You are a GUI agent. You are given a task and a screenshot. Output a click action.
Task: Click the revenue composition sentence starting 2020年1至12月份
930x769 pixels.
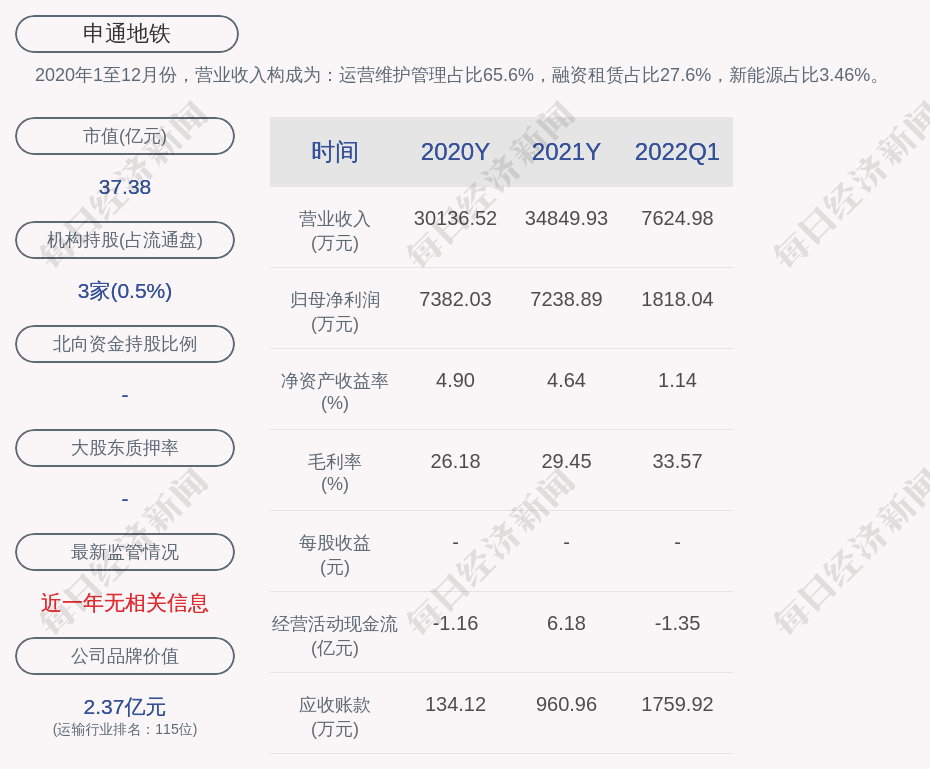458,75
